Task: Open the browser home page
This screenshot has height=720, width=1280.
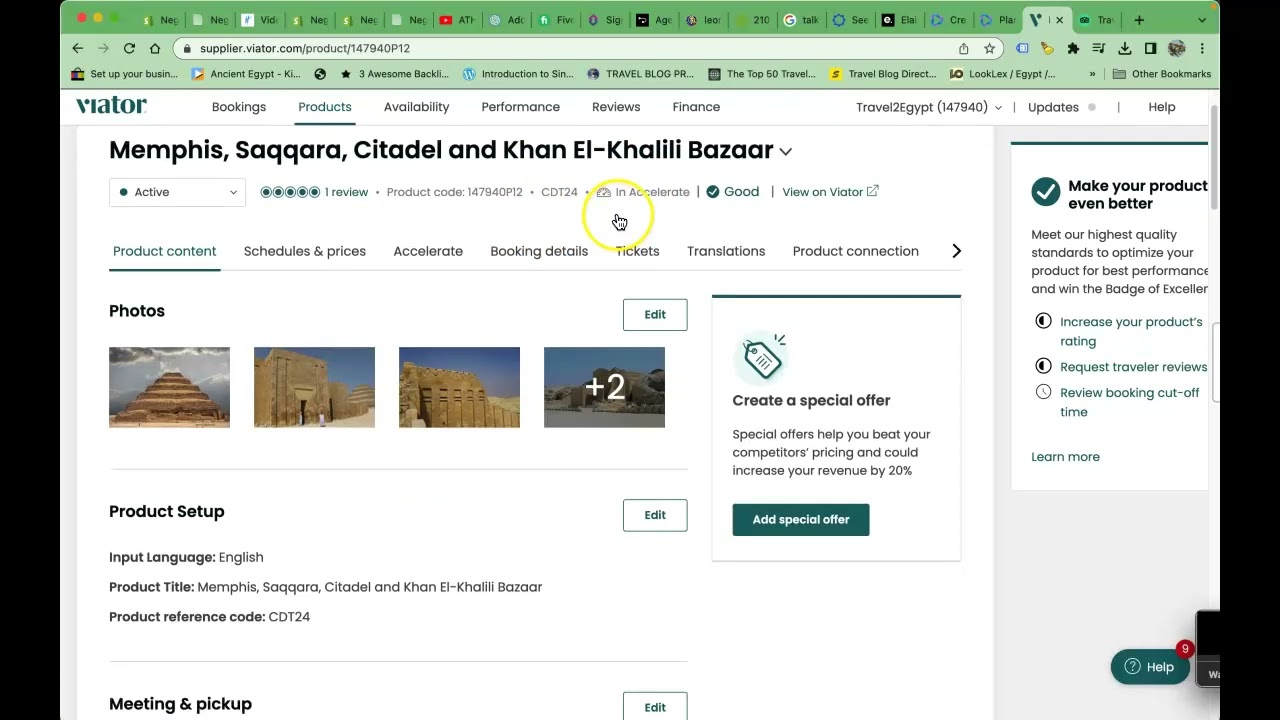Action: 155,48
